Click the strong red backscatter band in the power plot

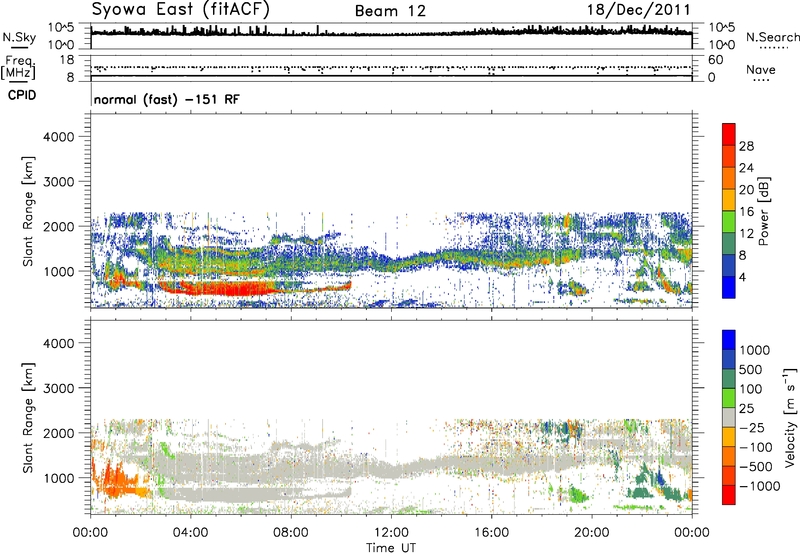(x=230, y=290)
